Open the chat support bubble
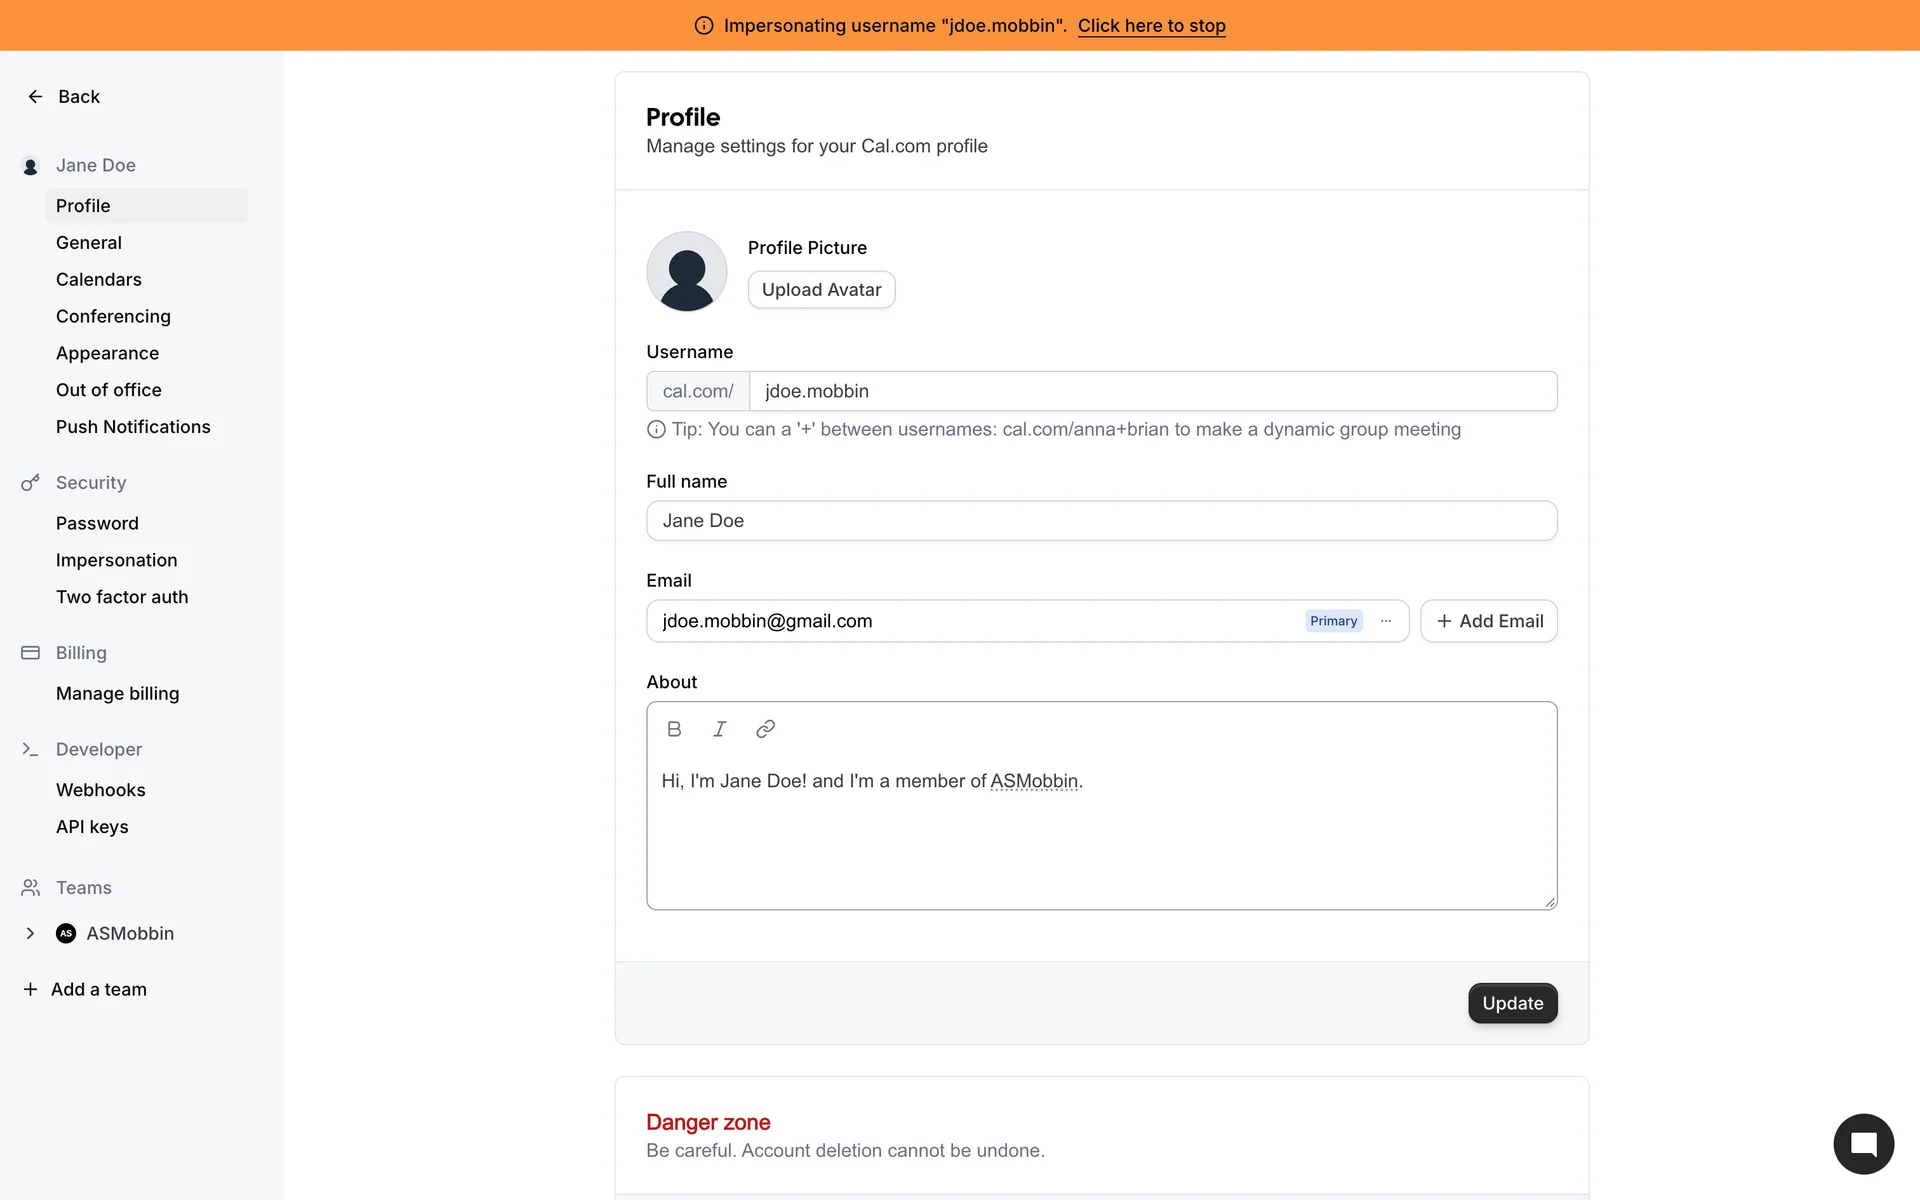This screenshot has height=1200, width=1920. pyautogui.click(x=1863, y=1144)
